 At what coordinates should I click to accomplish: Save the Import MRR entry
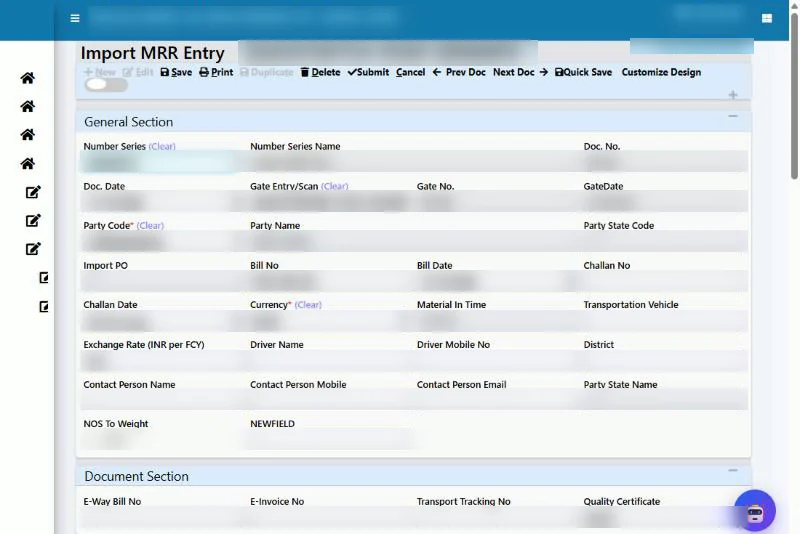pos(176,72)
